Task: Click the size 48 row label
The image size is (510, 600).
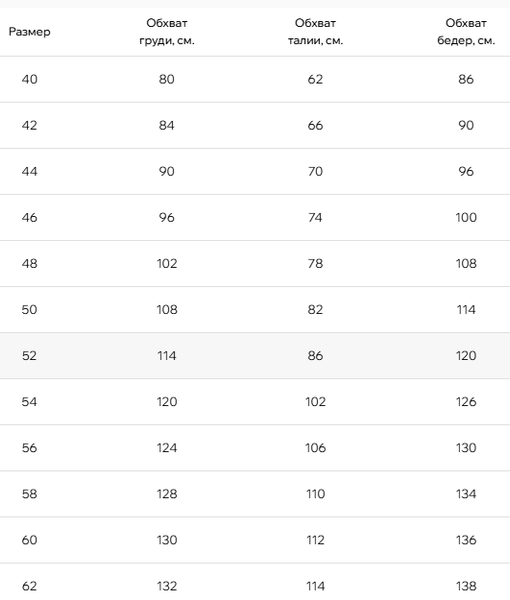Action: [29, 264]
